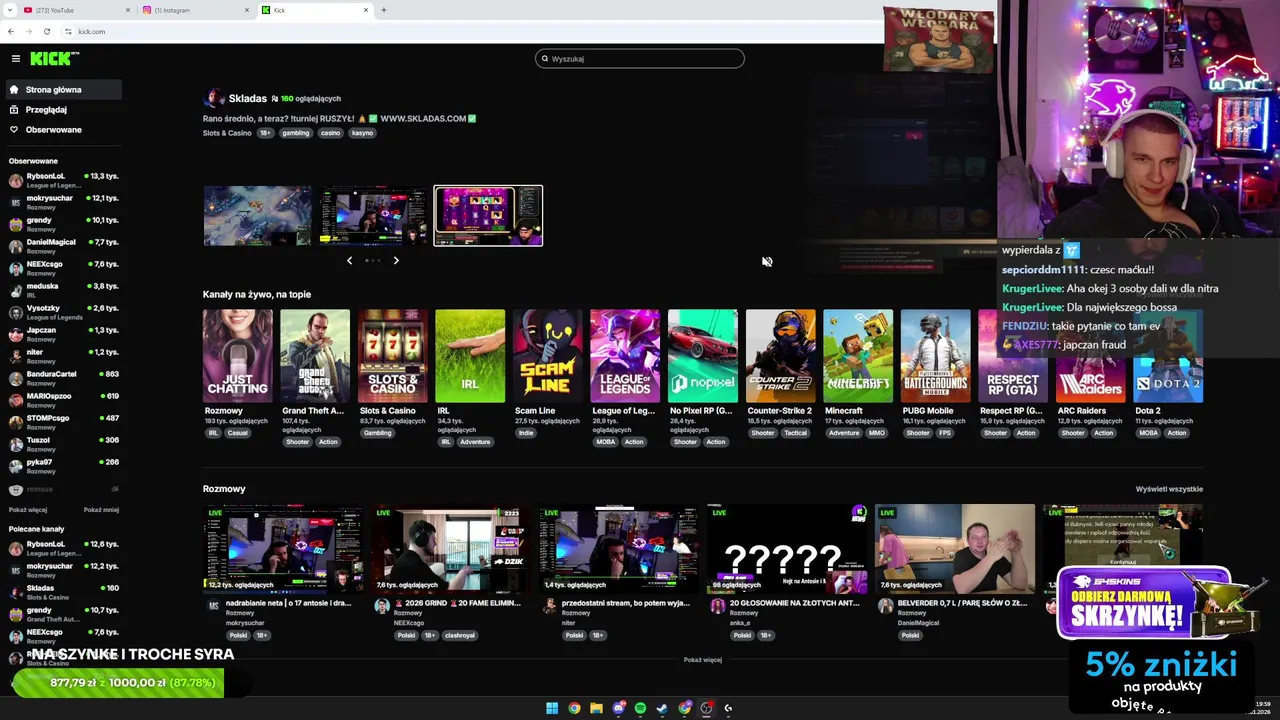Open the Counter-Strike 2 category card
The width and height of the screenshot is (1280, 720).
point(780,356)
